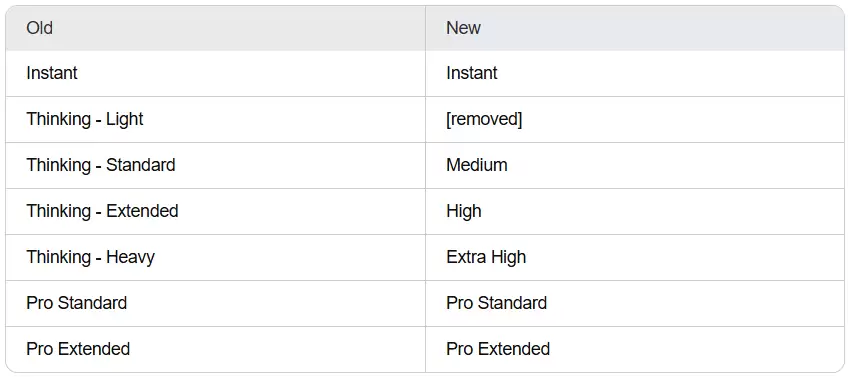
Task: Select the "Instant" cell in Old column
Action: pos(215,74)
